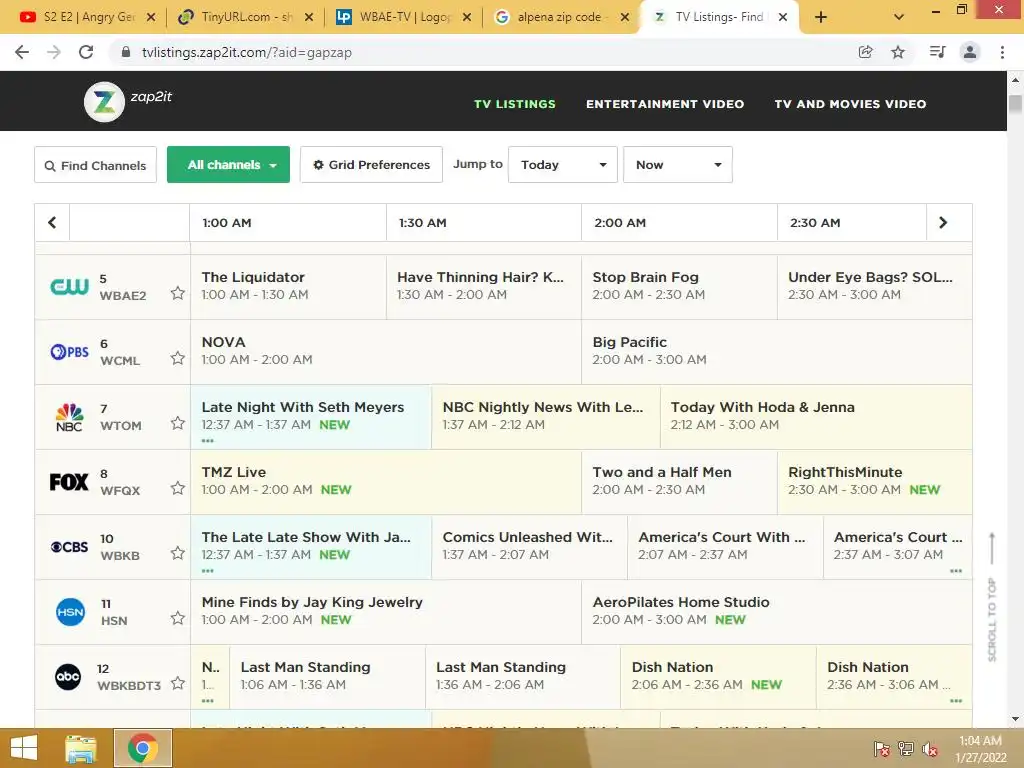This screenshot has width=1024, height=768.
Task: Open ENTERTAINMENT VIDEO nav item
Action: (x=665, y=104)
